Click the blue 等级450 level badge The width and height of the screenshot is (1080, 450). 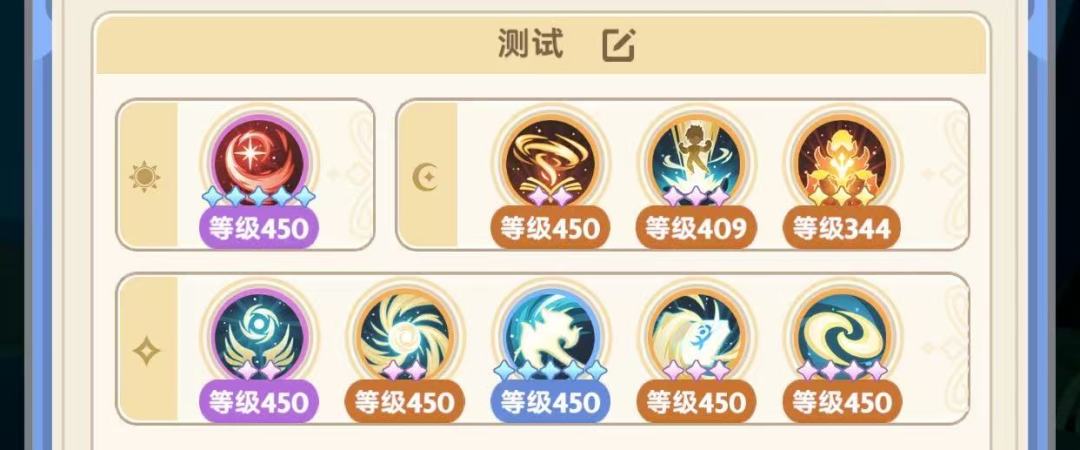551,402
